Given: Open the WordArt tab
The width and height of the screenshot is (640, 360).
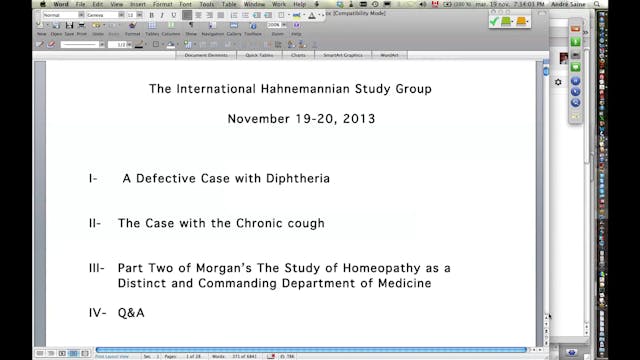Looking at the screenshot, I should tap(389, 55).
